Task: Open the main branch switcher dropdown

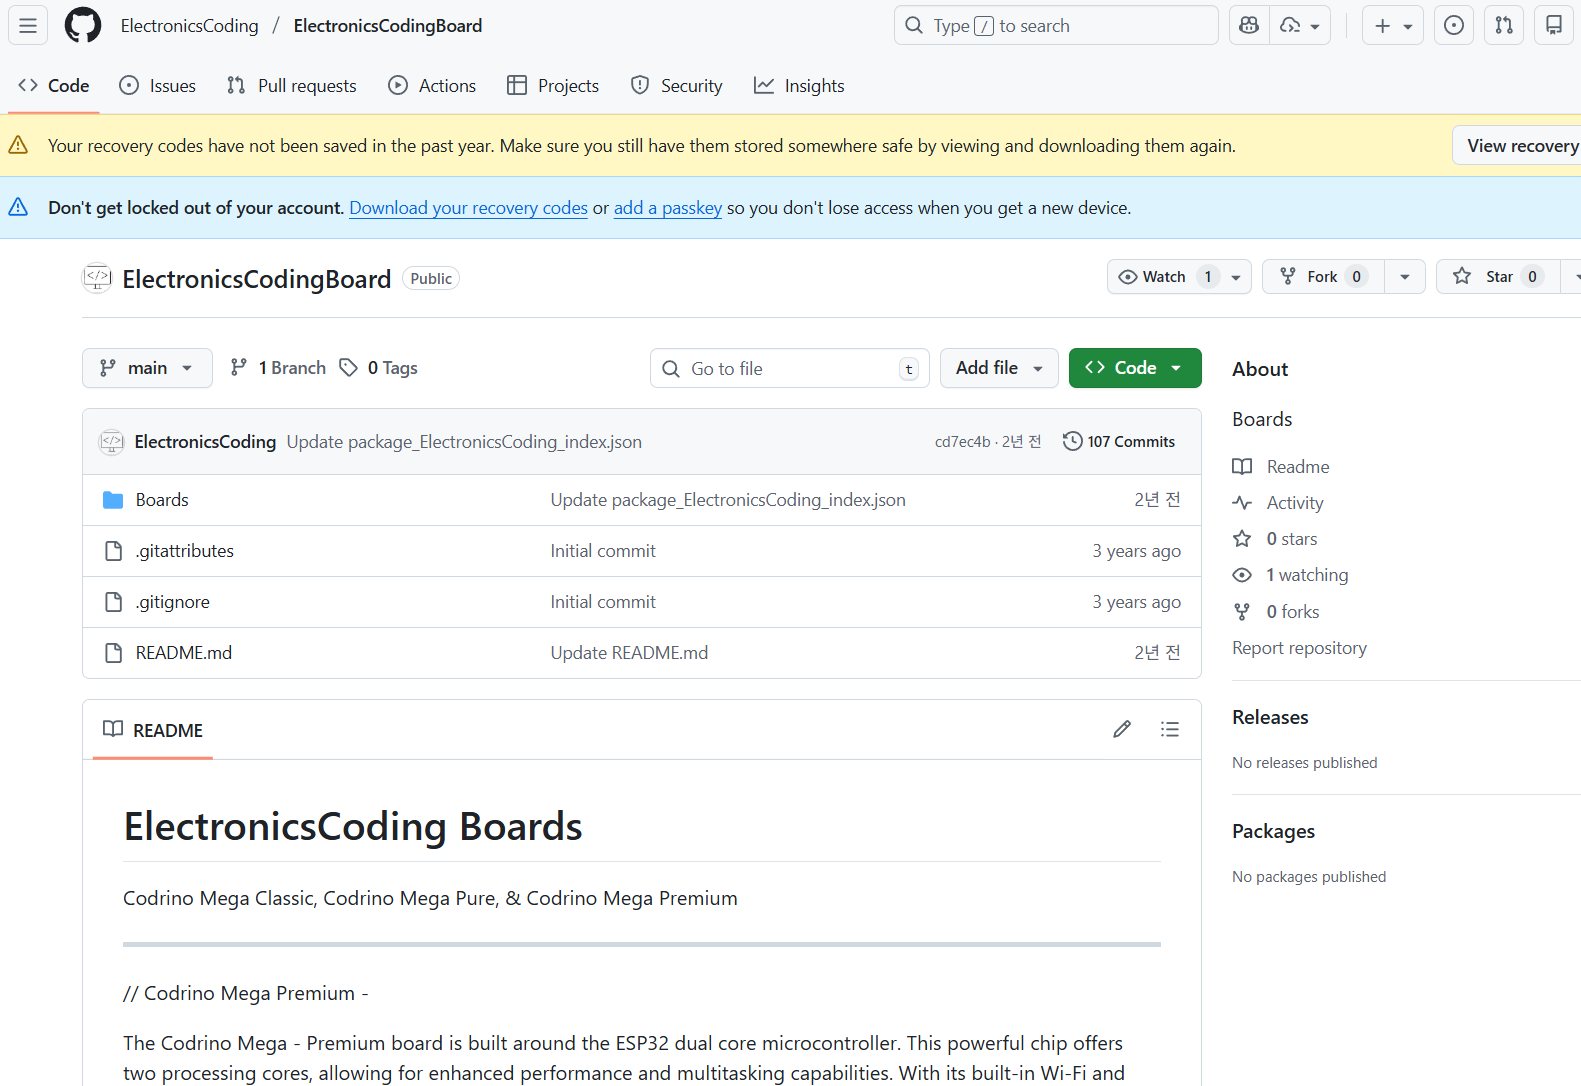Action: (x=147, y=368)
